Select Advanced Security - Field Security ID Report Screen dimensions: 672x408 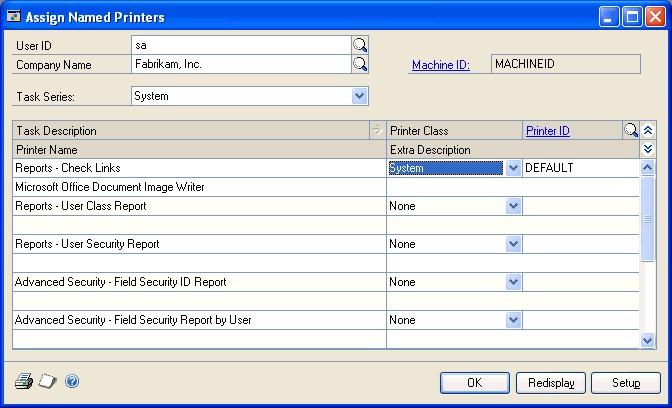200,282
